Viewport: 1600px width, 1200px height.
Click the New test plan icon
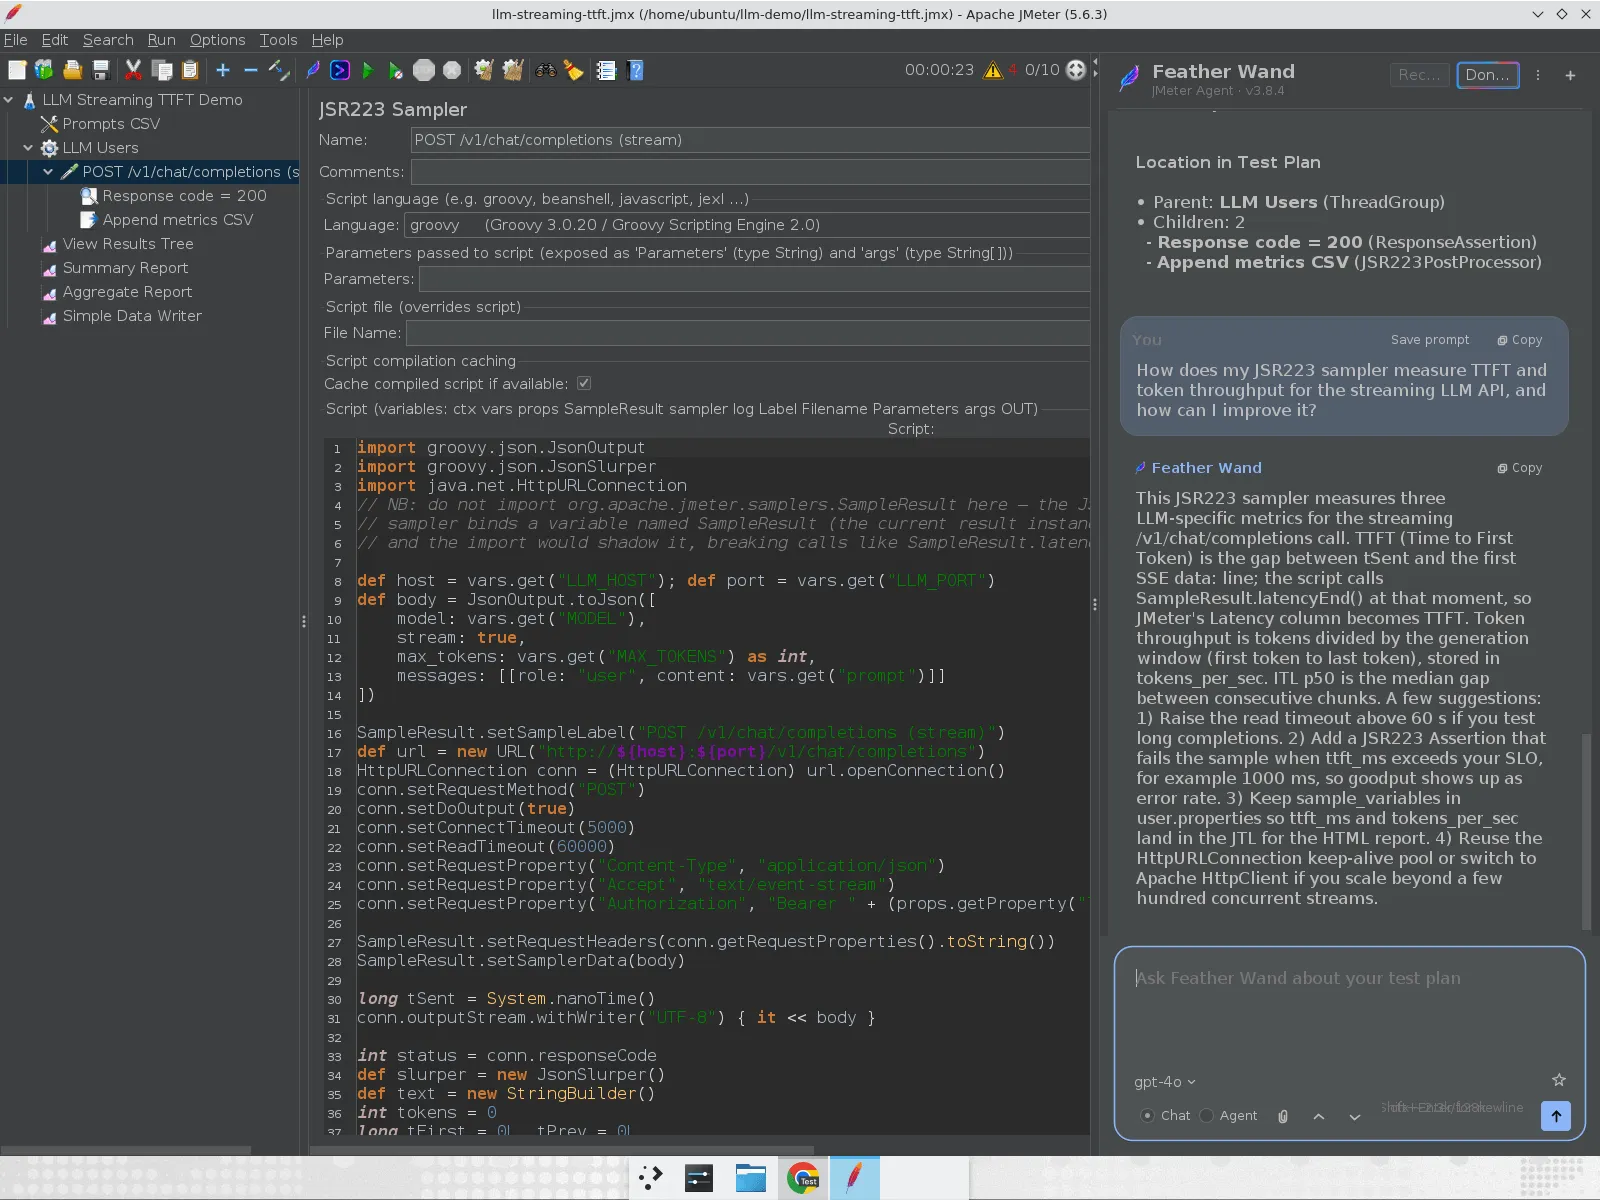coord(17,70)
